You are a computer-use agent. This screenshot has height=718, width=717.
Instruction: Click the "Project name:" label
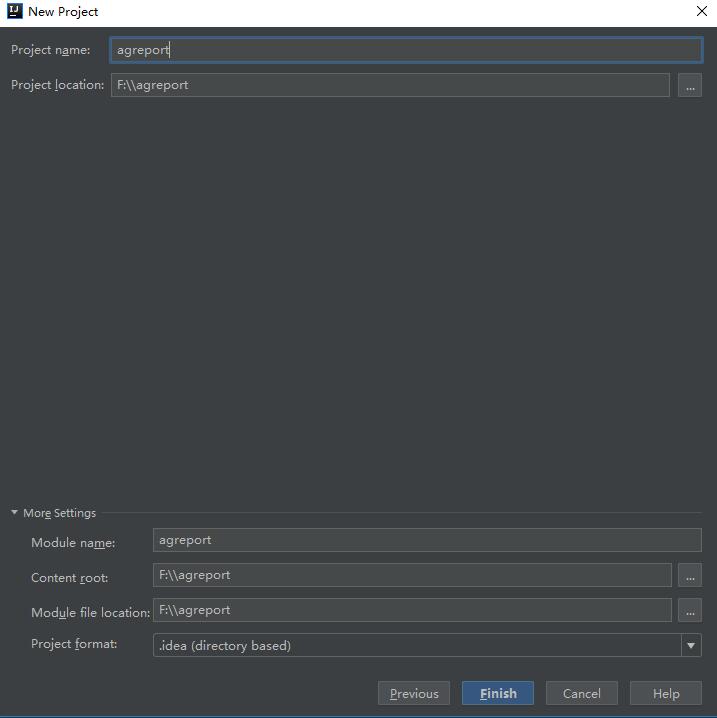50,50
